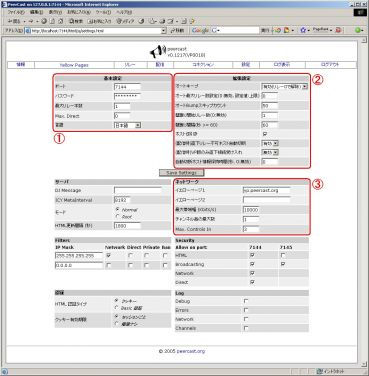Click the Mail icon in toolbar
This screenshot has height=376, width=369.
tap(153, 21)
